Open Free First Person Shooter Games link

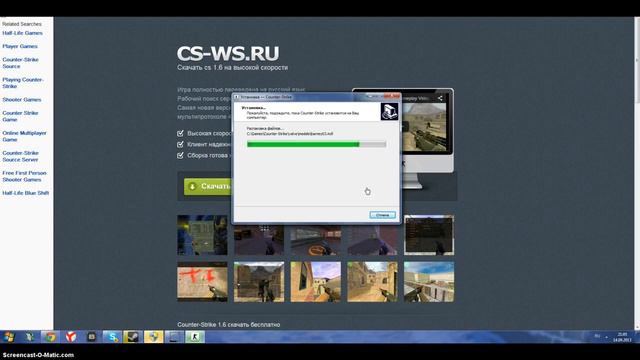point(24,176)
